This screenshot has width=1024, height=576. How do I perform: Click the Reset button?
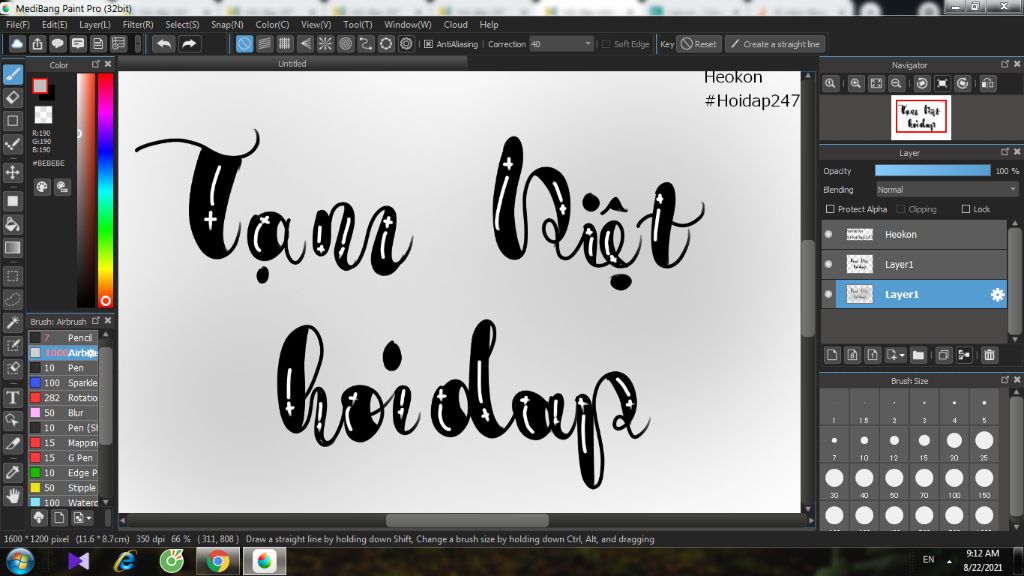coord(699,44)
